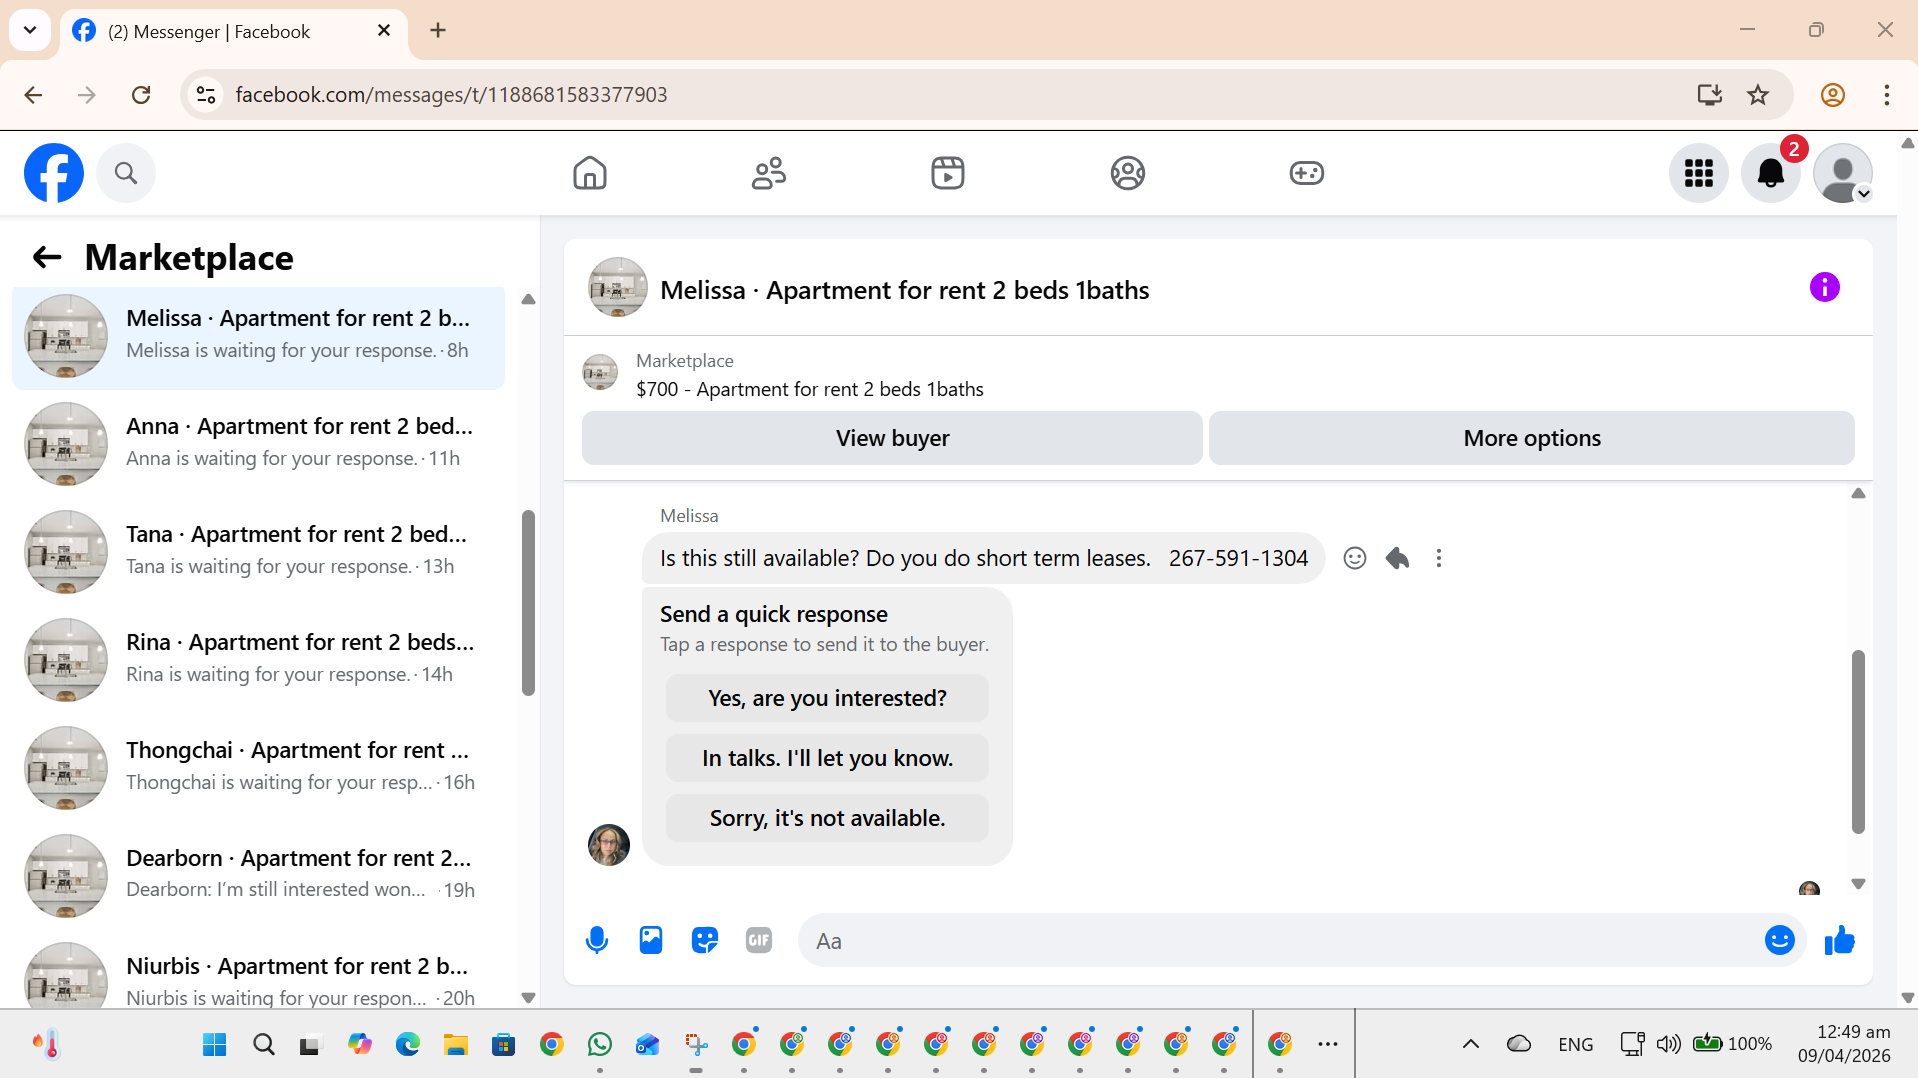Close the Messenger browser tab

click(384, 31)
